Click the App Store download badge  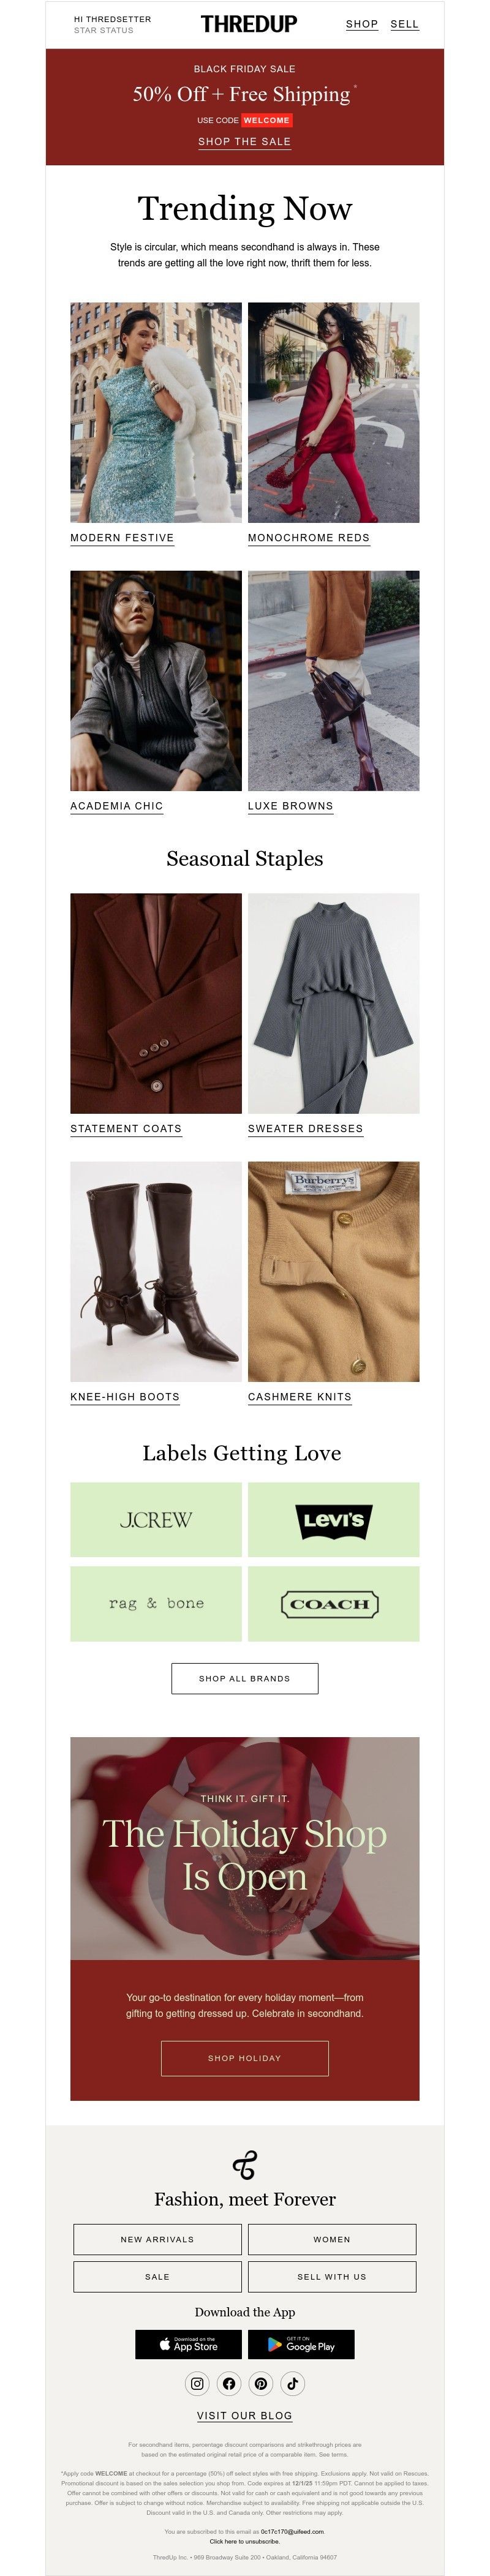[188, 2344]
